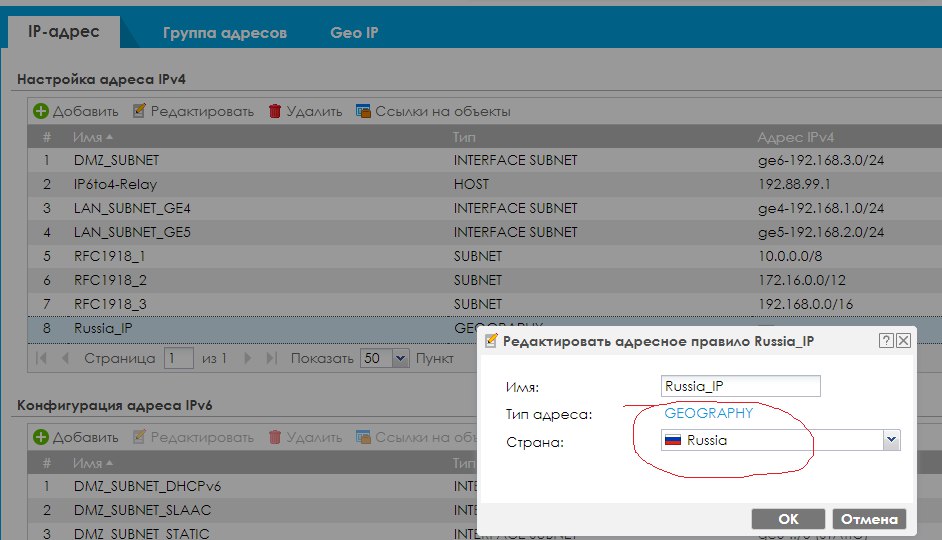Click the Редактировать pencil icon in the IPv6 section

(139, 437)
